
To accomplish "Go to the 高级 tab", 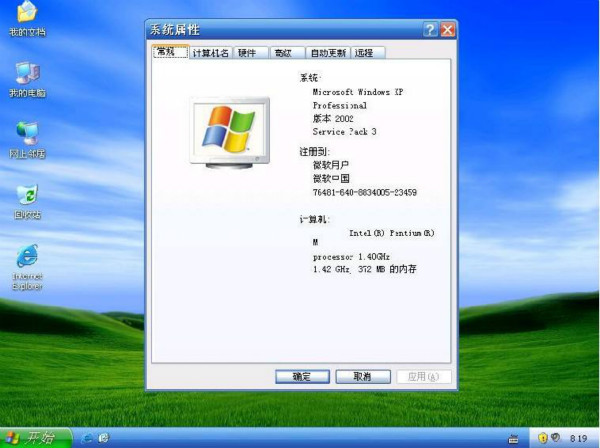I will click(283, 53).
